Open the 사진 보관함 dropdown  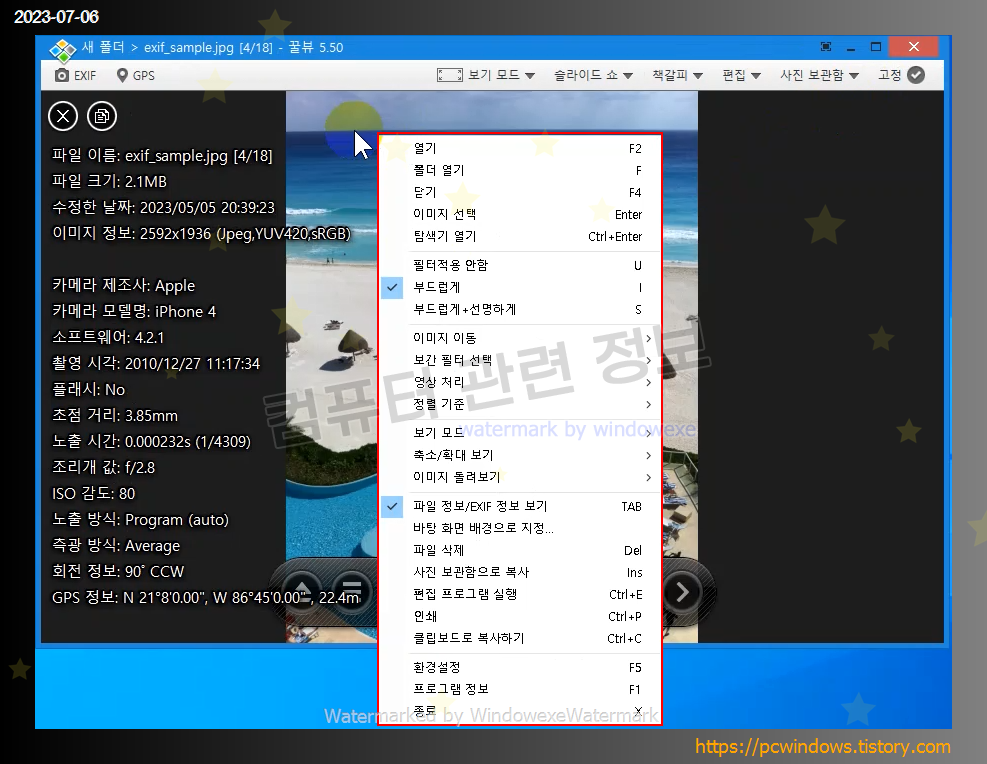pos(819,76)
